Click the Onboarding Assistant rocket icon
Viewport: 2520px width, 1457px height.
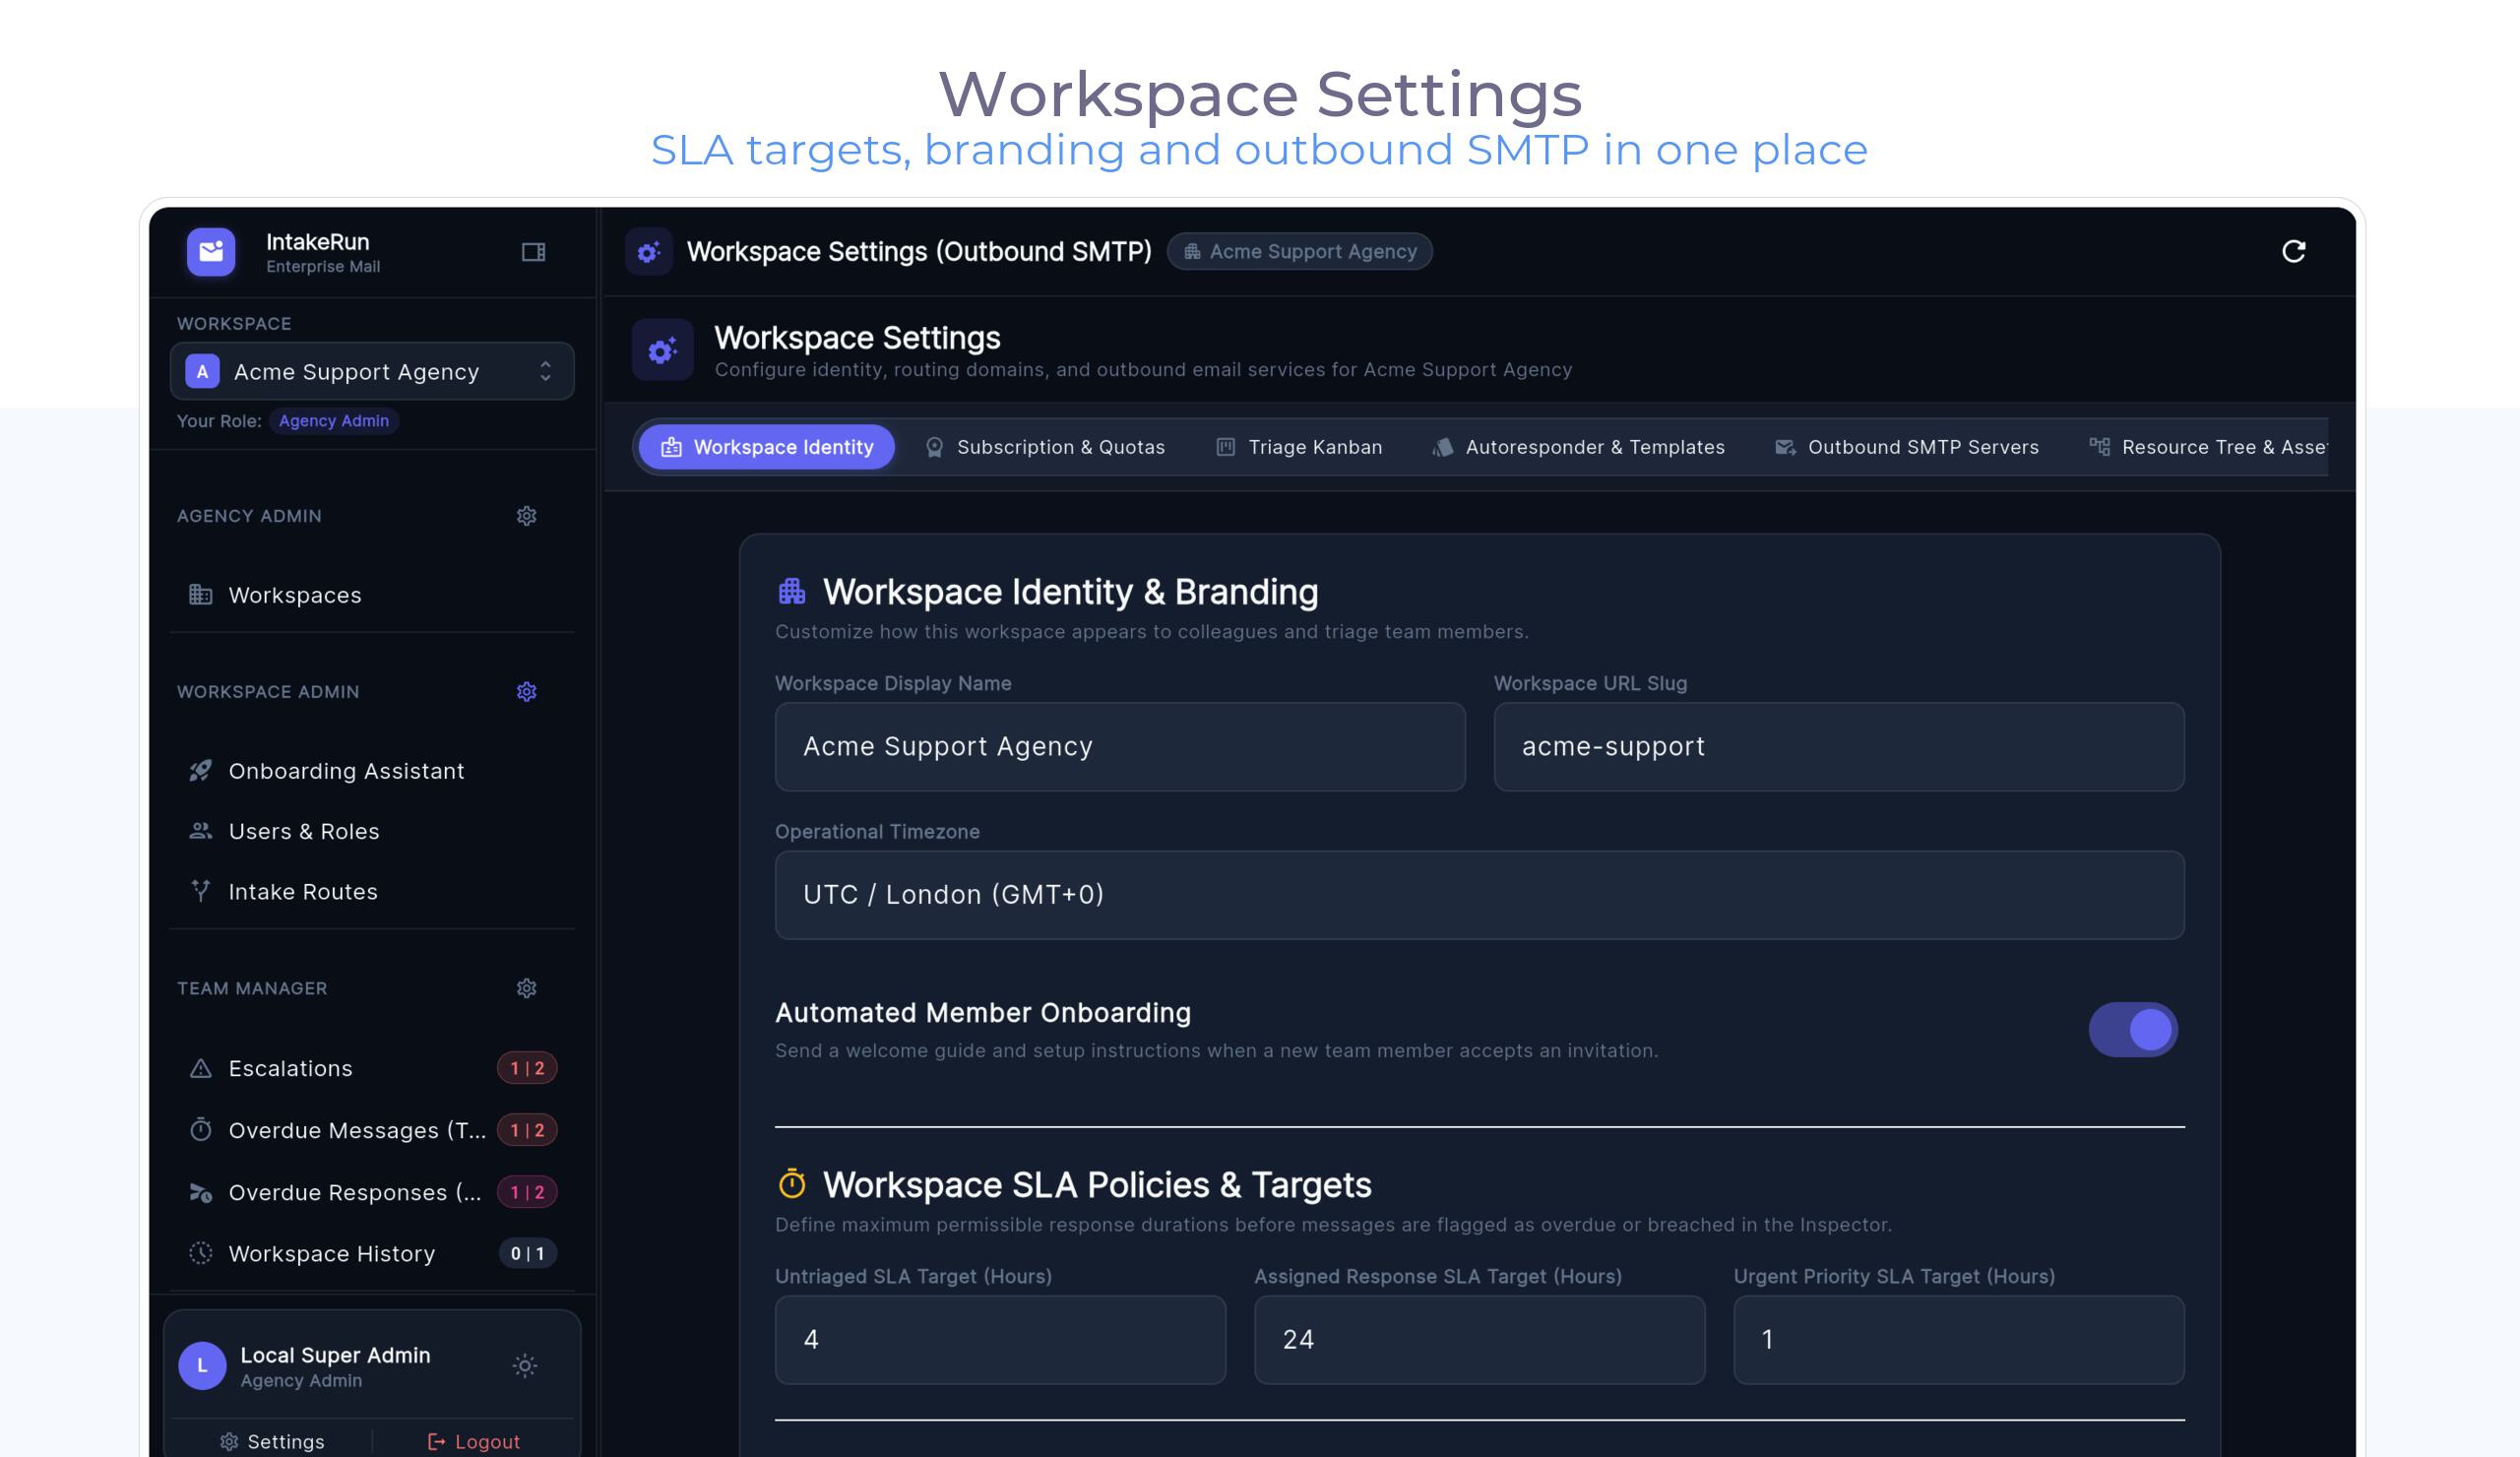click(201, 771)
